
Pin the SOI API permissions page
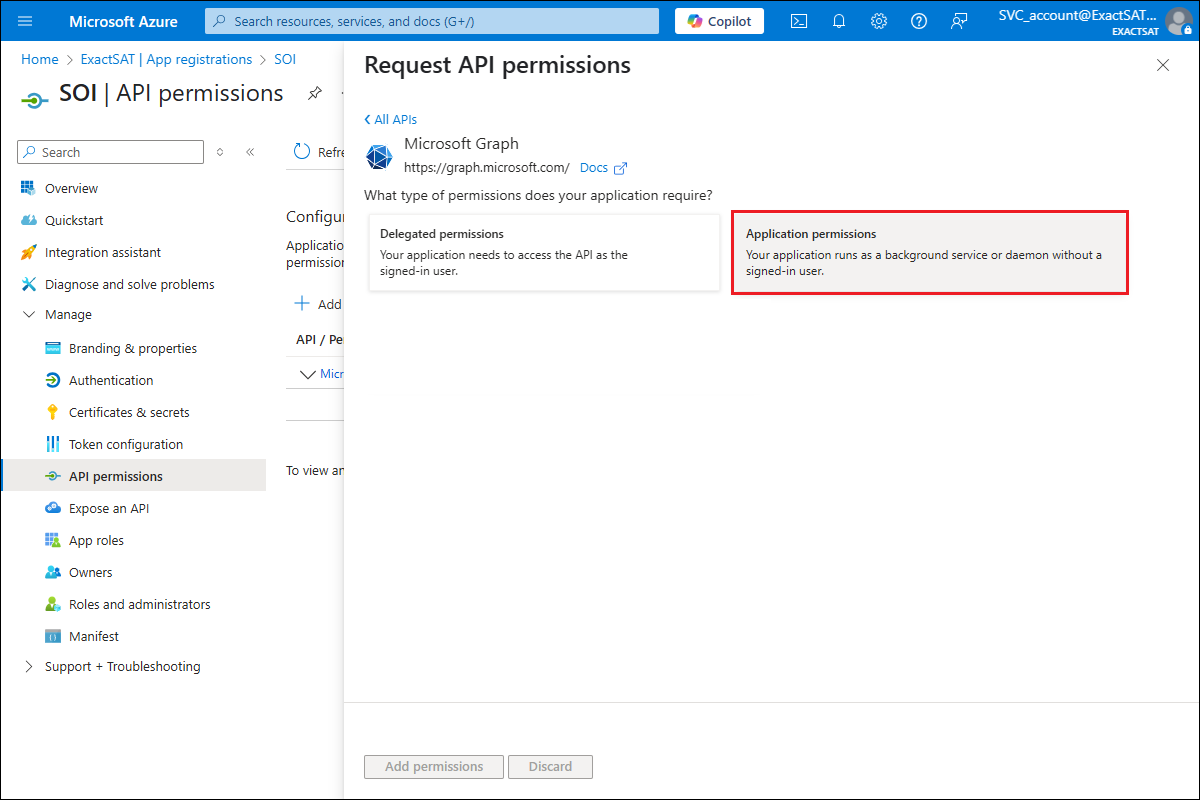315,93
